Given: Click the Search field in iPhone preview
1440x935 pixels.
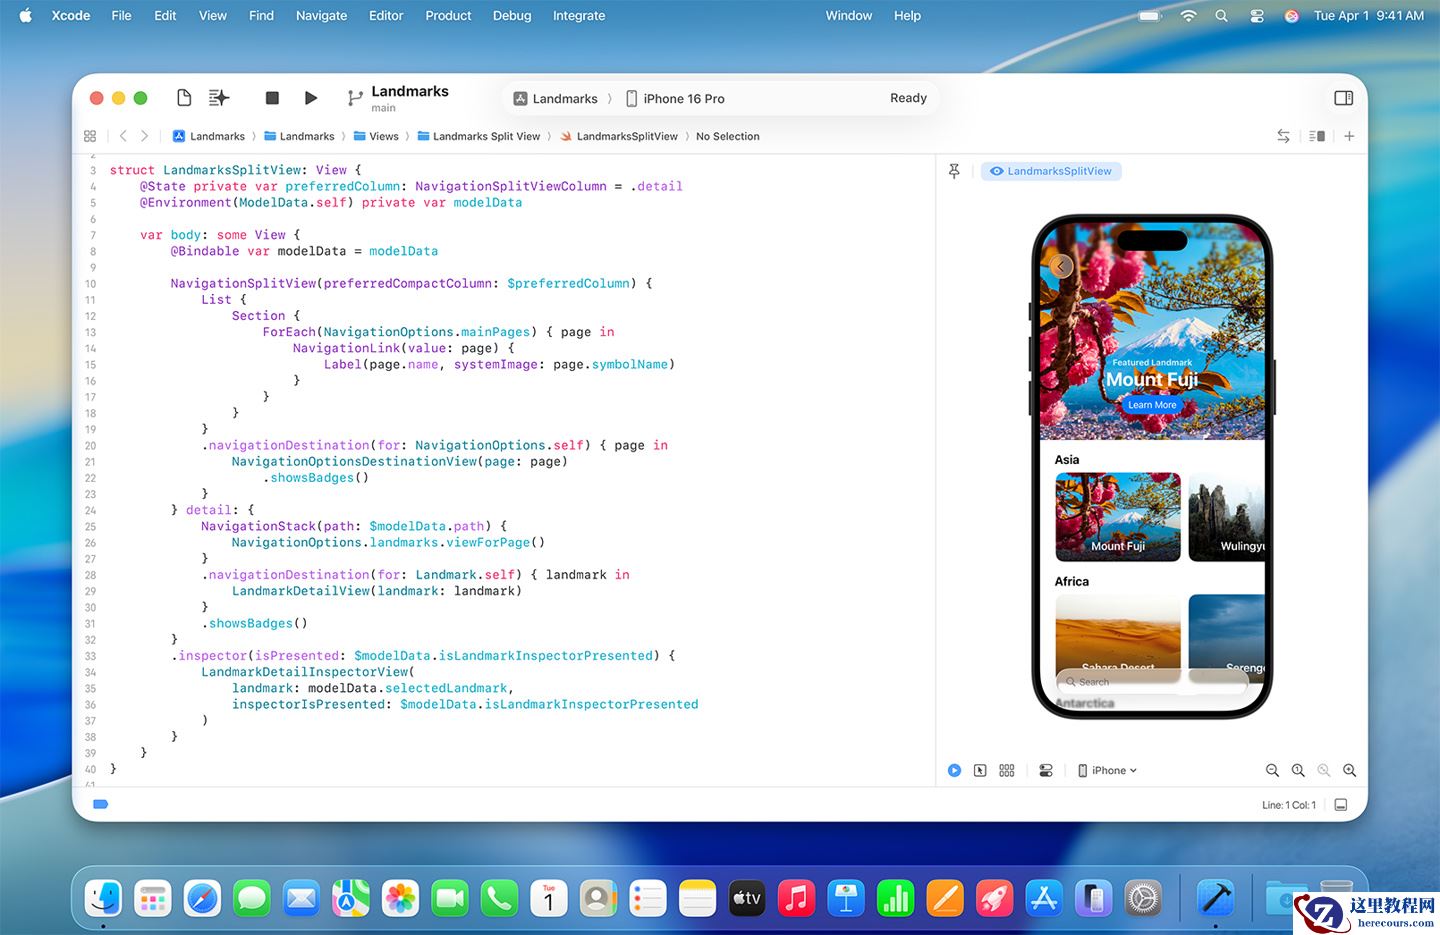Looking at the screenshot, I should click(1150, 682).
